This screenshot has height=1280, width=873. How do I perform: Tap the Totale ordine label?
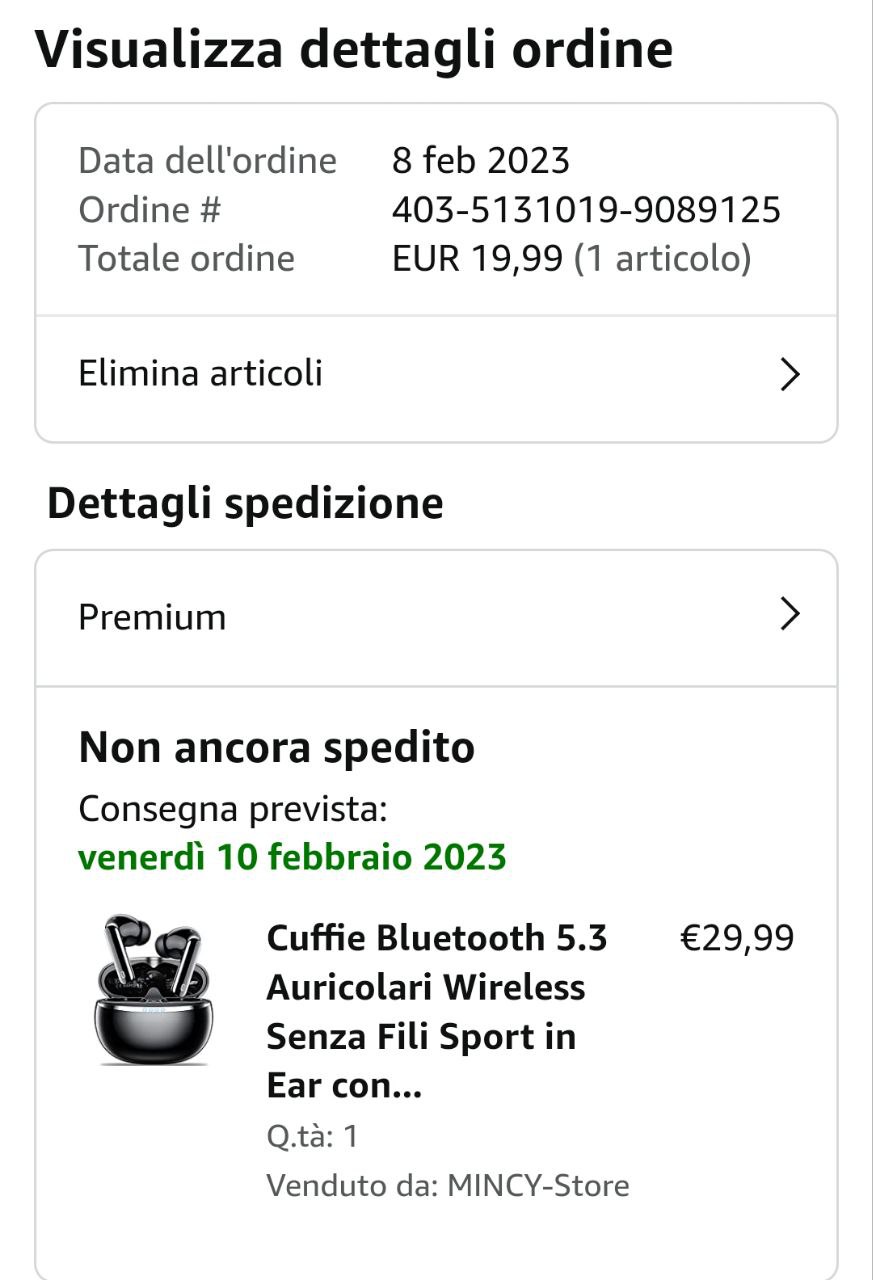[186, 259]
